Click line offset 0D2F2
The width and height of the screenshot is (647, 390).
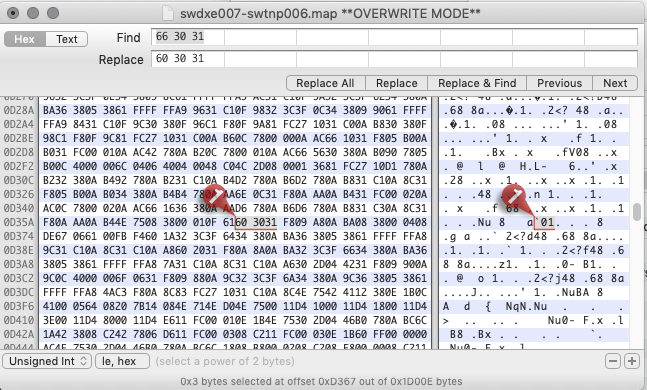(x=19, y=166)
